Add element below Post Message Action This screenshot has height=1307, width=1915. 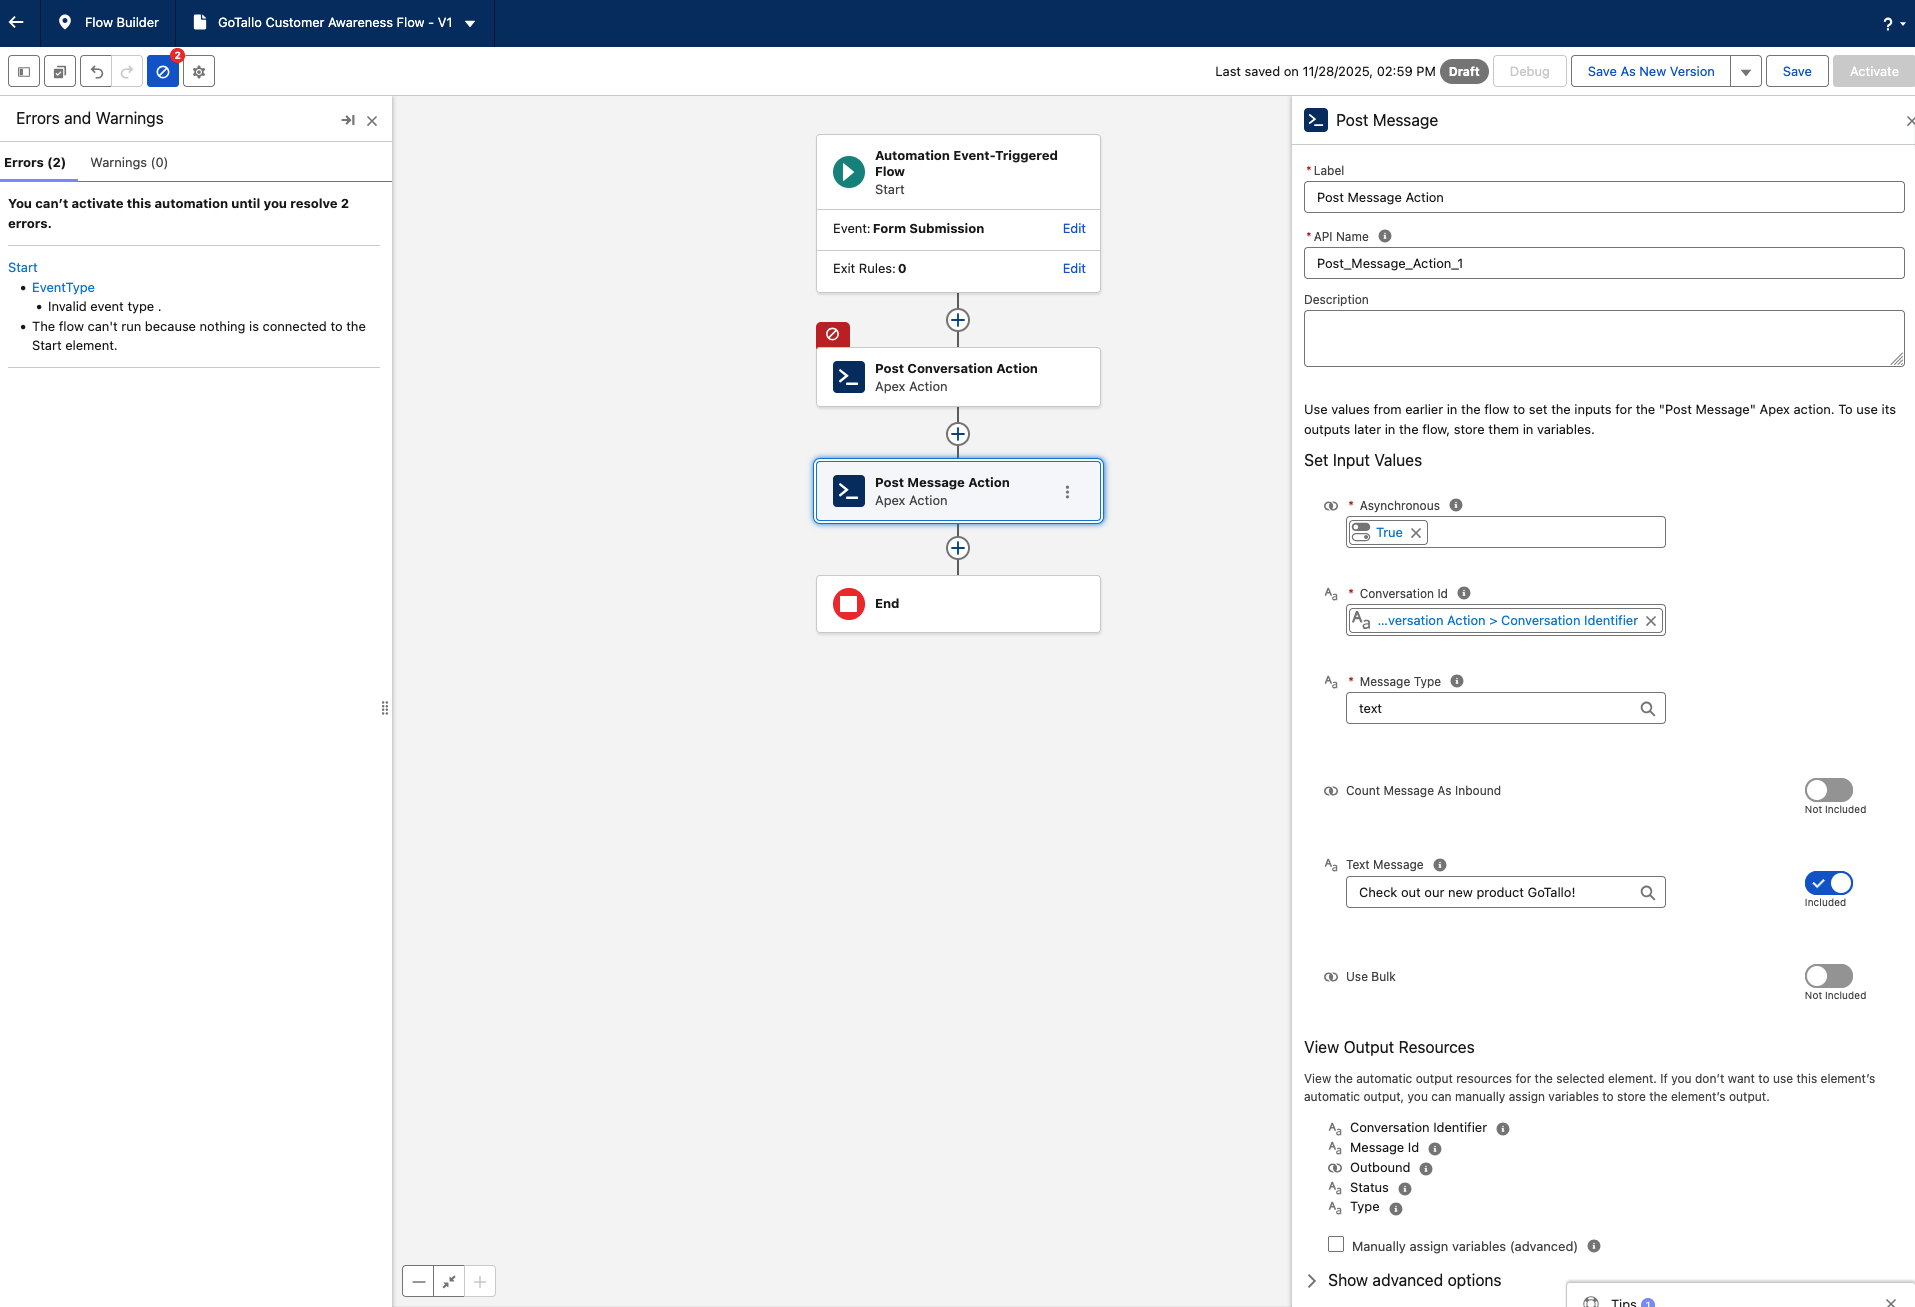pyautogui.click(x=957, y=548)
